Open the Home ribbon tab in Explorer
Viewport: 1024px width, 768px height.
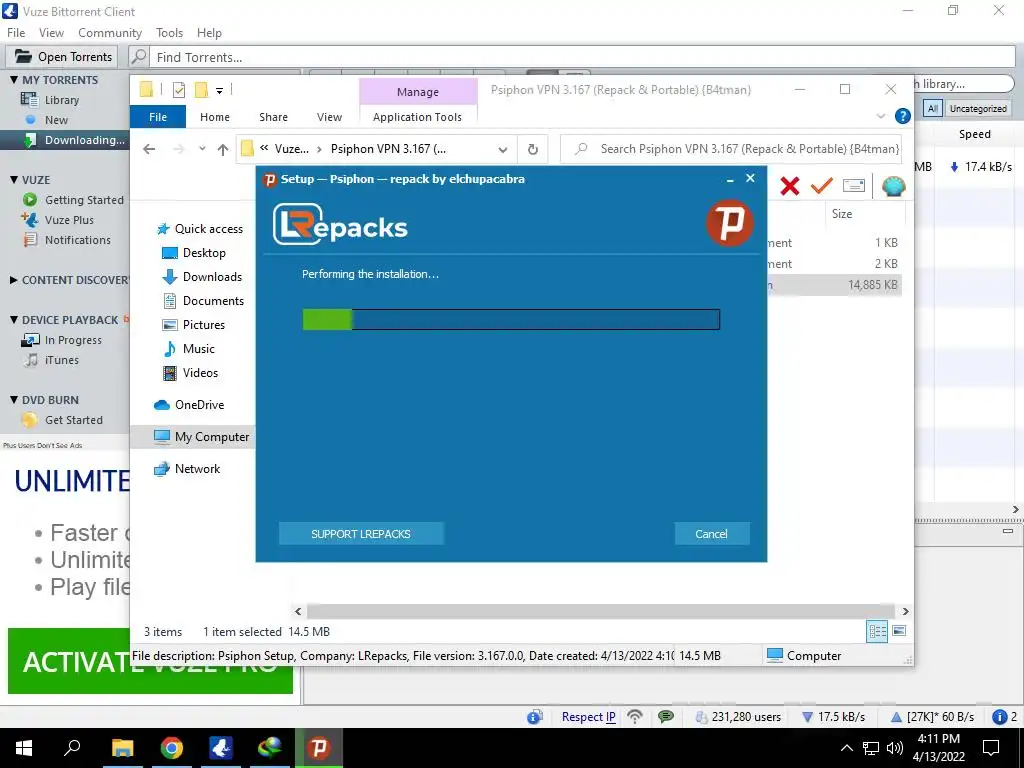coord(215,117)
